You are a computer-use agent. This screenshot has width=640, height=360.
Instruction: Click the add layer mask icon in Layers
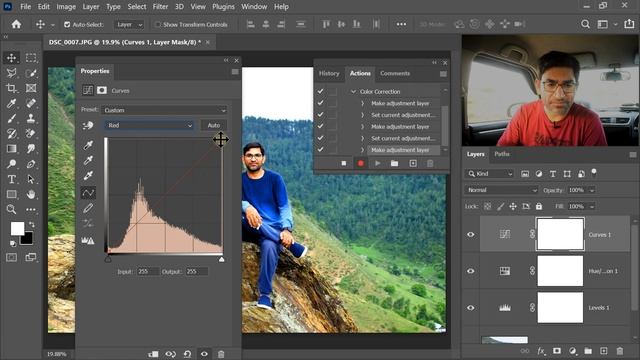[x=557, y=351]
